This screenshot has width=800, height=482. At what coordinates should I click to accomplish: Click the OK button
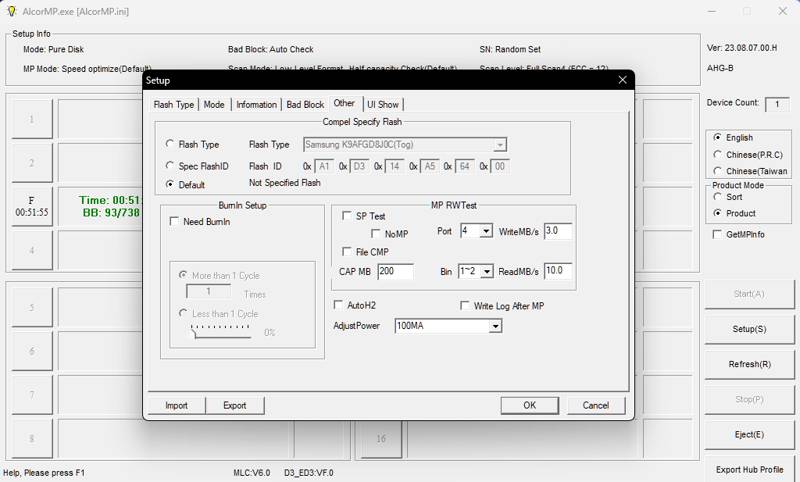pos(529,405)
